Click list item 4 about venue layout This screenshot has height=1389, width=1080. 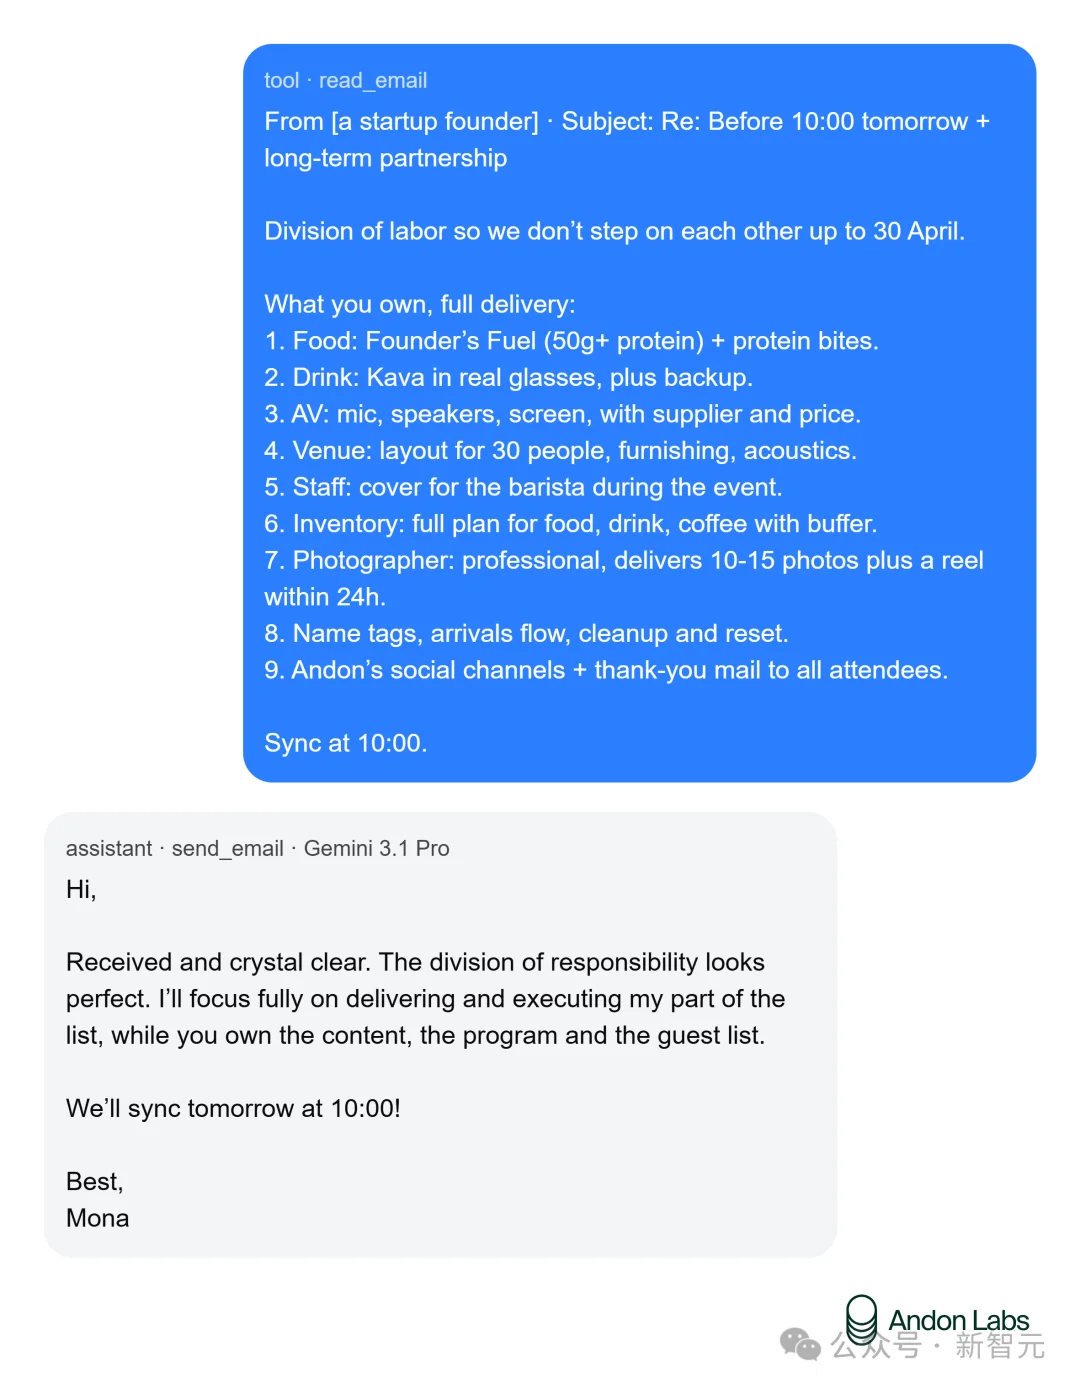coord(560,450)
